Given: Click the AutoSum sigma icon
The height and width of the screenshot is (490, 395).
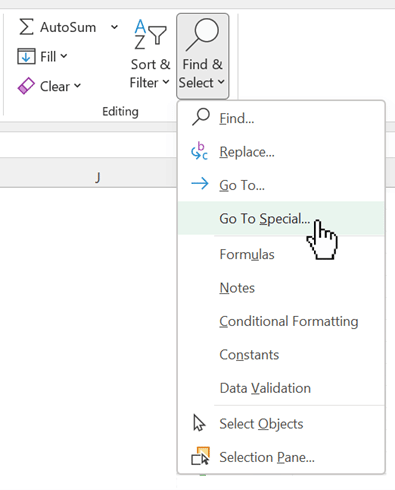Looking at the screenshot, I should coord(26,27).
